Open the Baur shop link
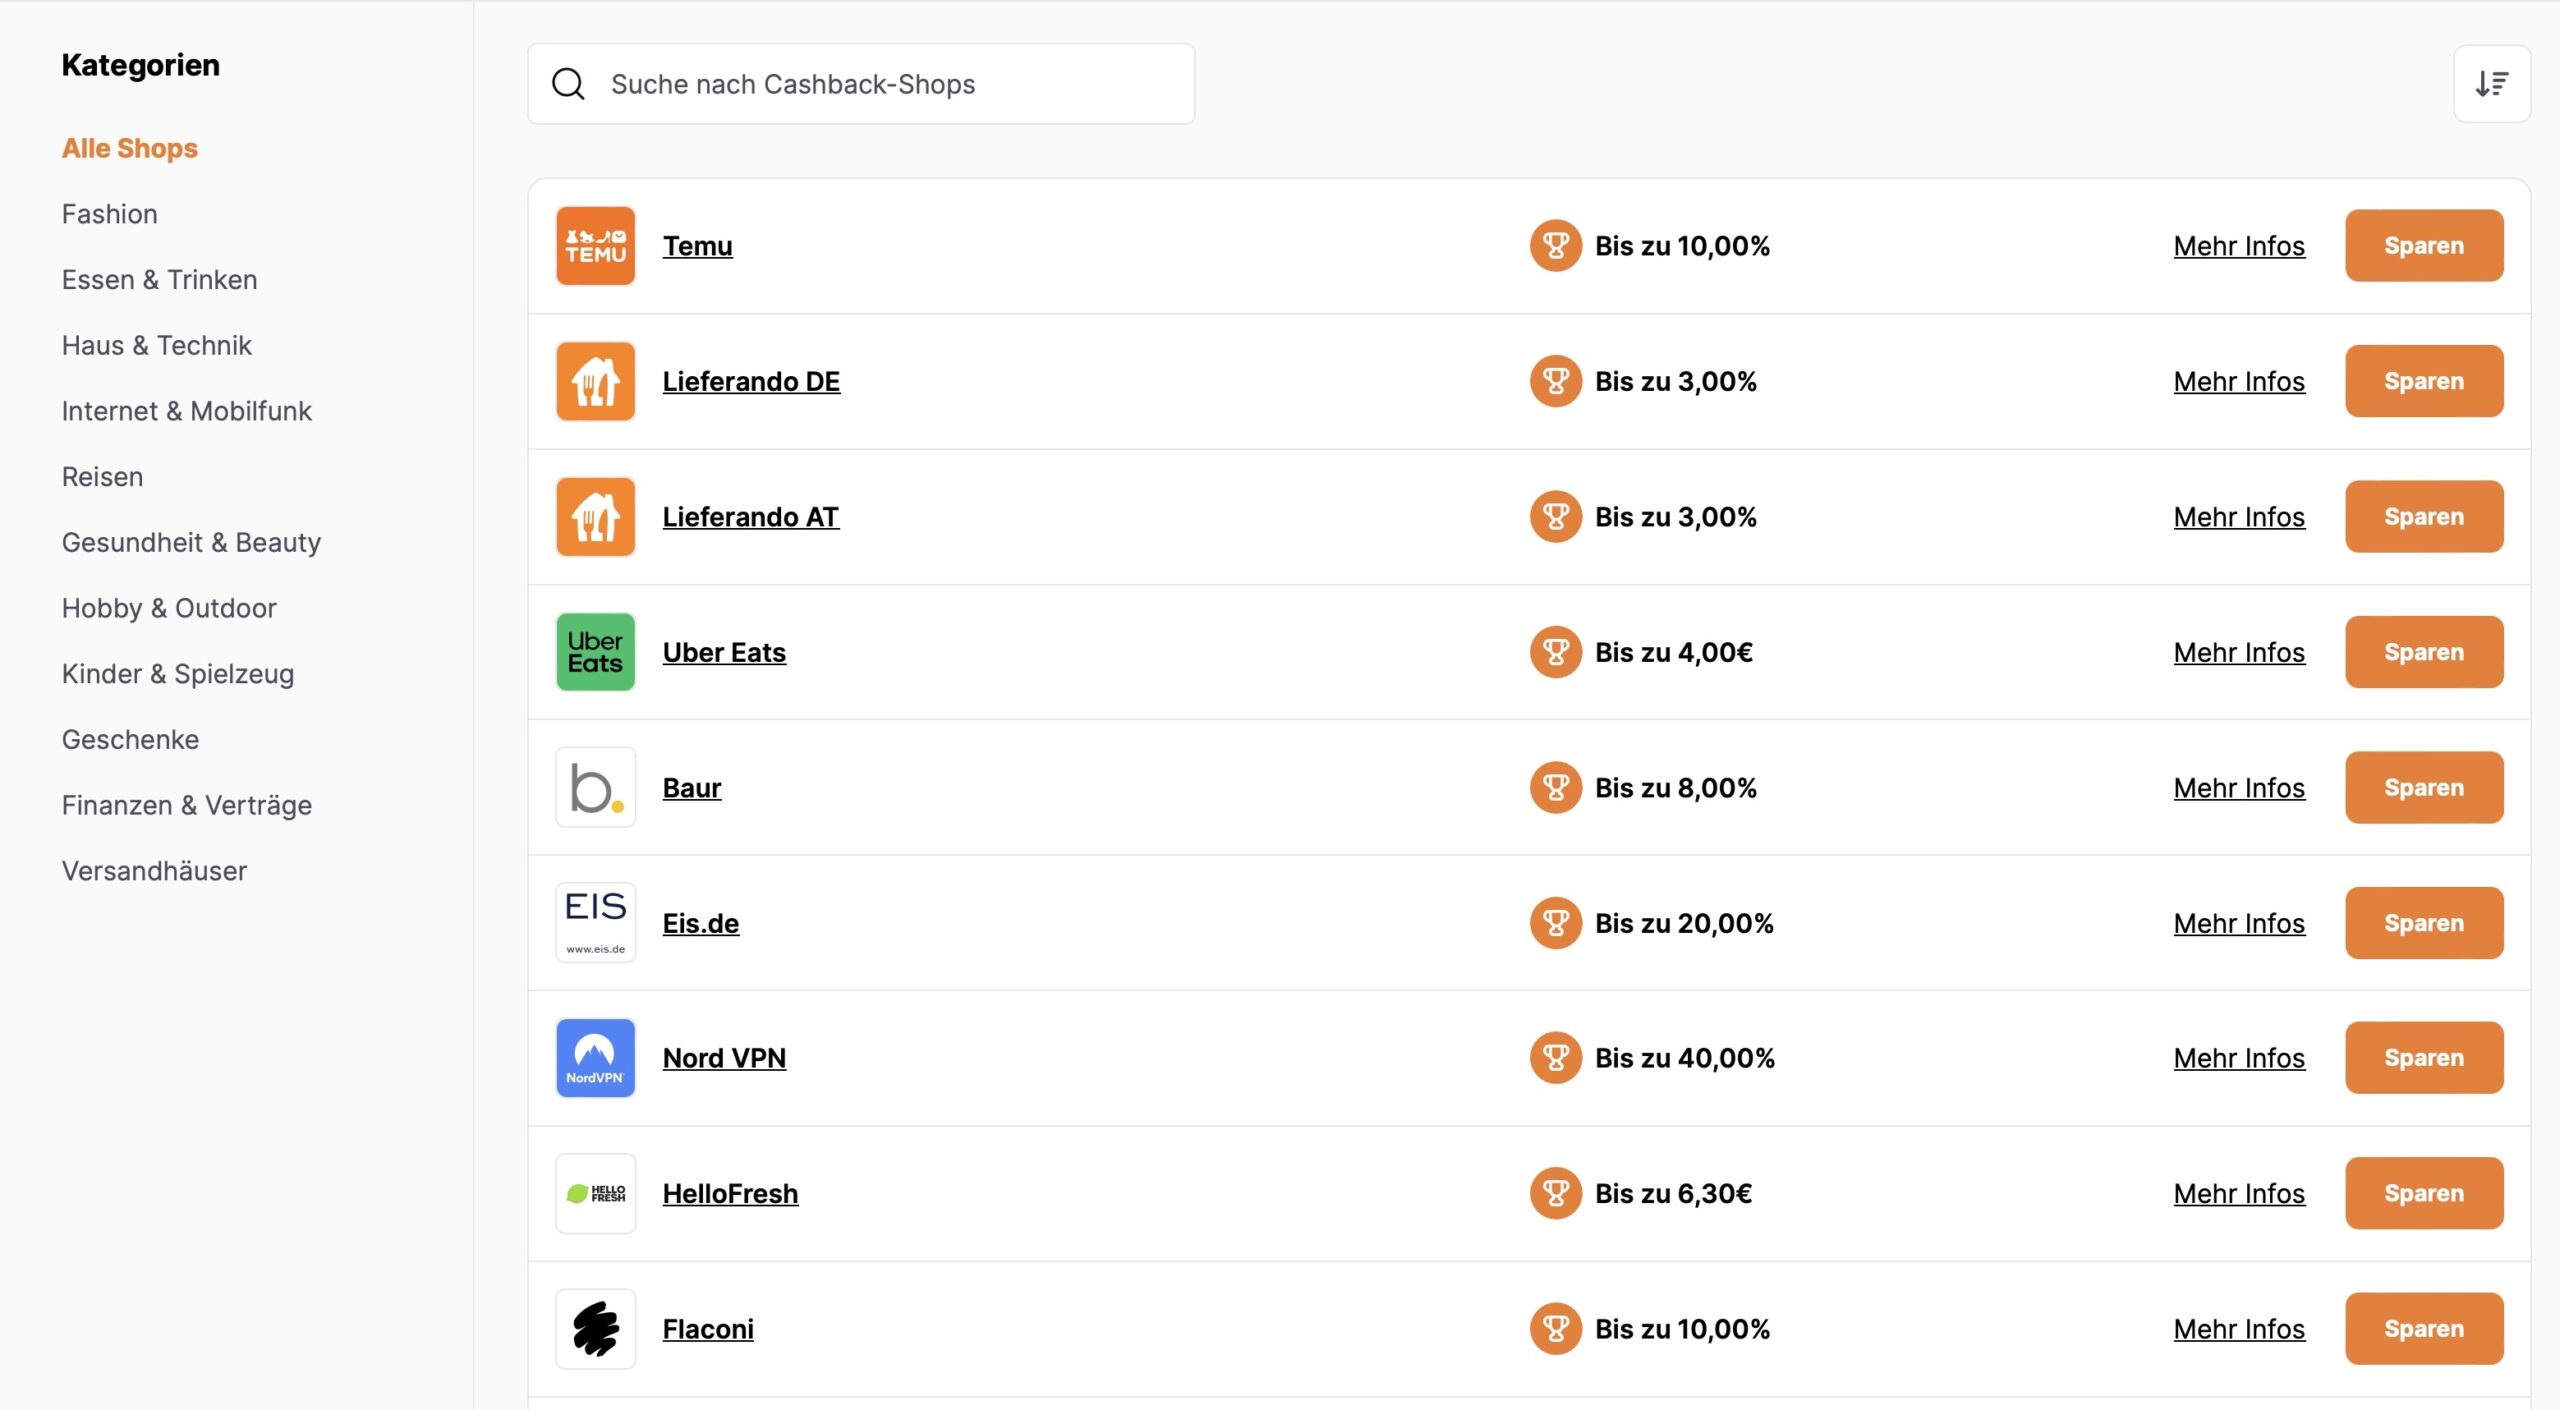 coord(692,788)
